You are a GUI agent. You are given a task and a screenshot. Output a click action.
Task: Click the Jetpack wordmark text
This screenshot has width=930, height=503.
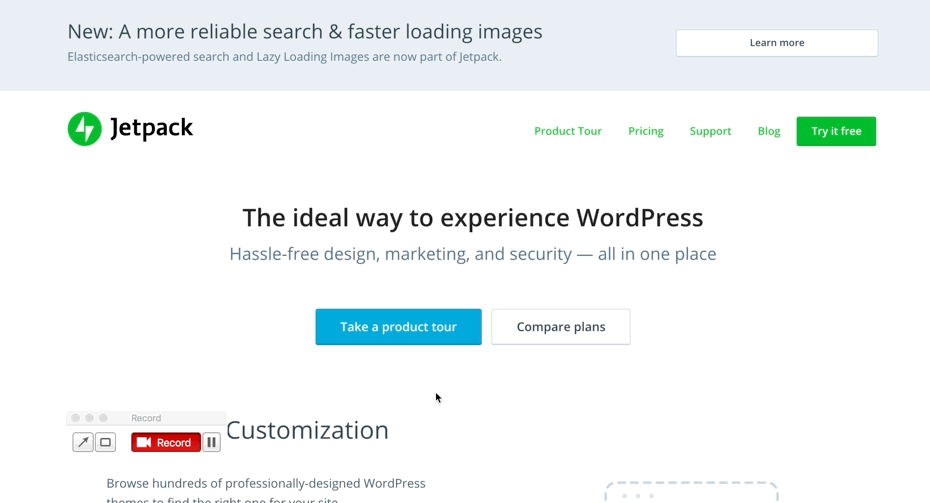point(152,128)
